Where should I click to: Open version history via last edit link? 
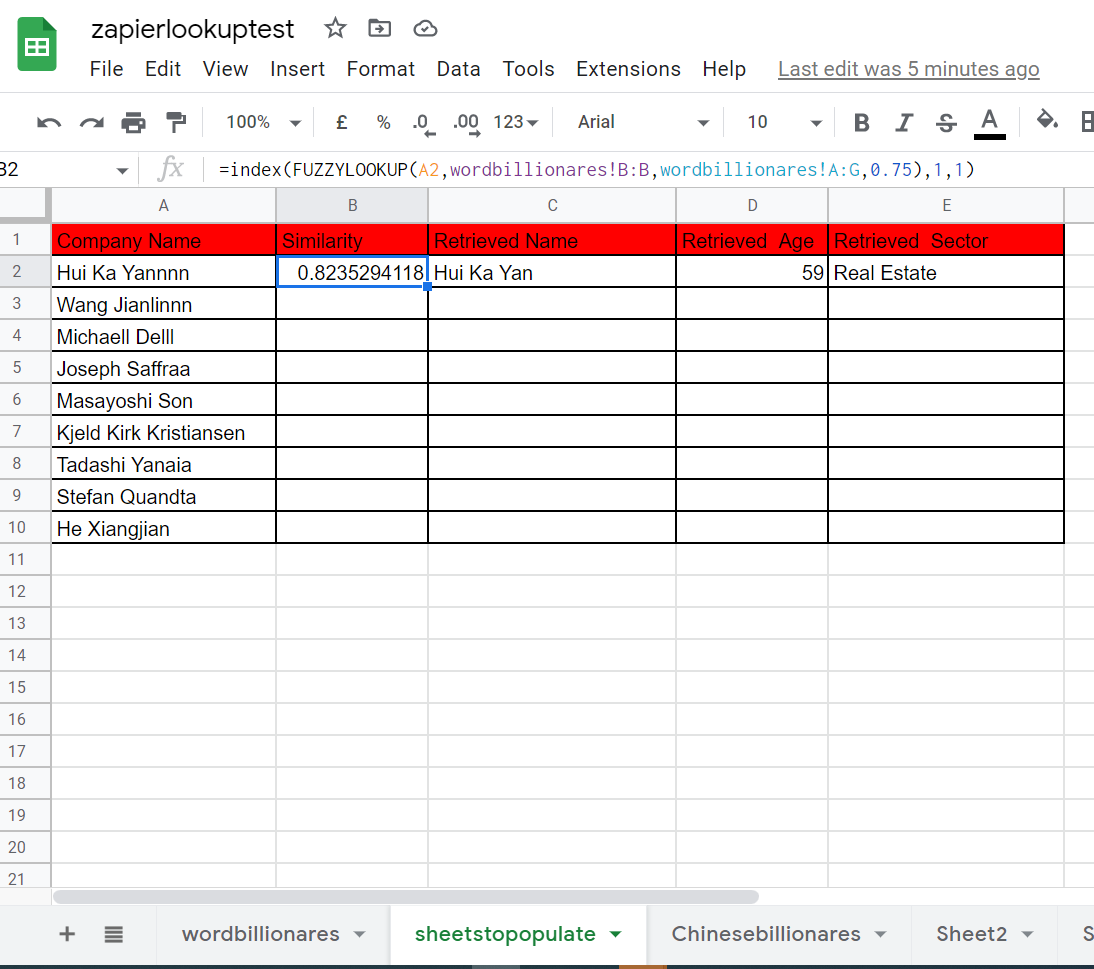click(908, 68)
